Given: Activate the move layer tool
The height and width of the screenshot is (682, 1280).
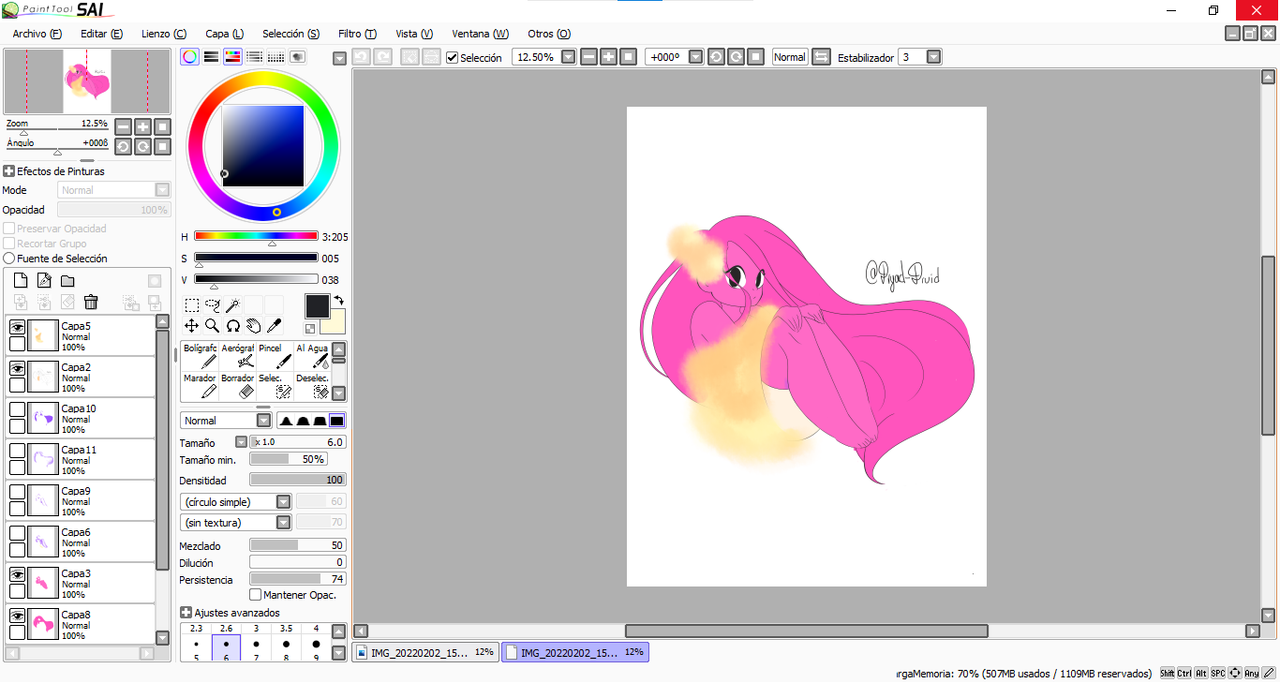Looking at the screenshot, I should (191, 325).
